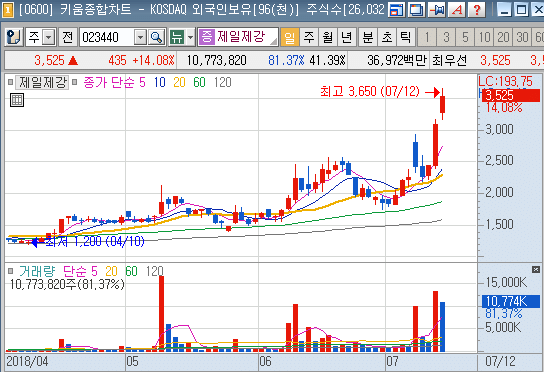Click the green 뉴 news icon
Image resolution: width=544 pixels, height=372 pixels.
pos(177,37)
